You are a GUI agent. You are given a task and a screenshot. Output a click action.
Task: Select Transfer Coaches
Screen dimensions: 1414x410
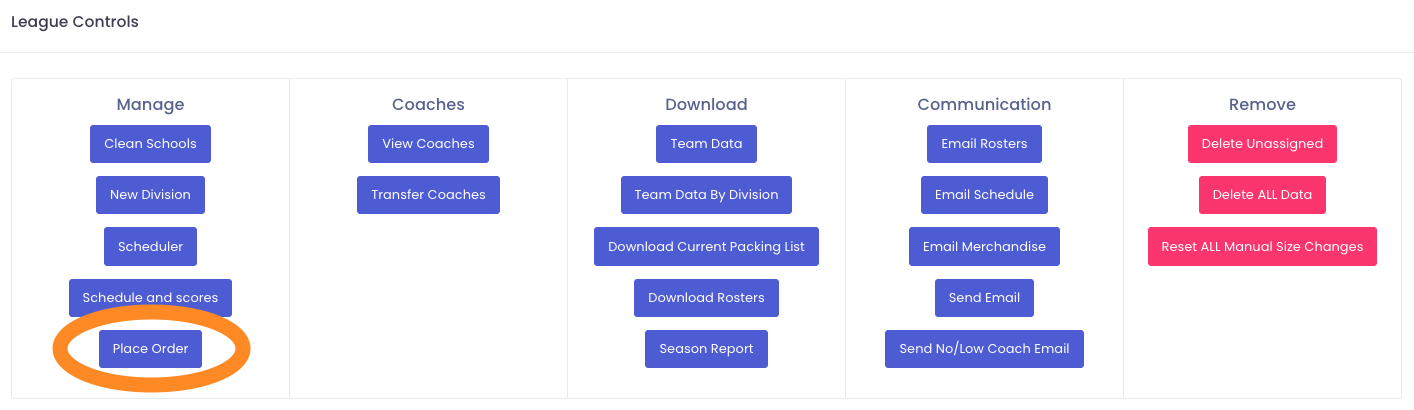click(x=428, y=194)
